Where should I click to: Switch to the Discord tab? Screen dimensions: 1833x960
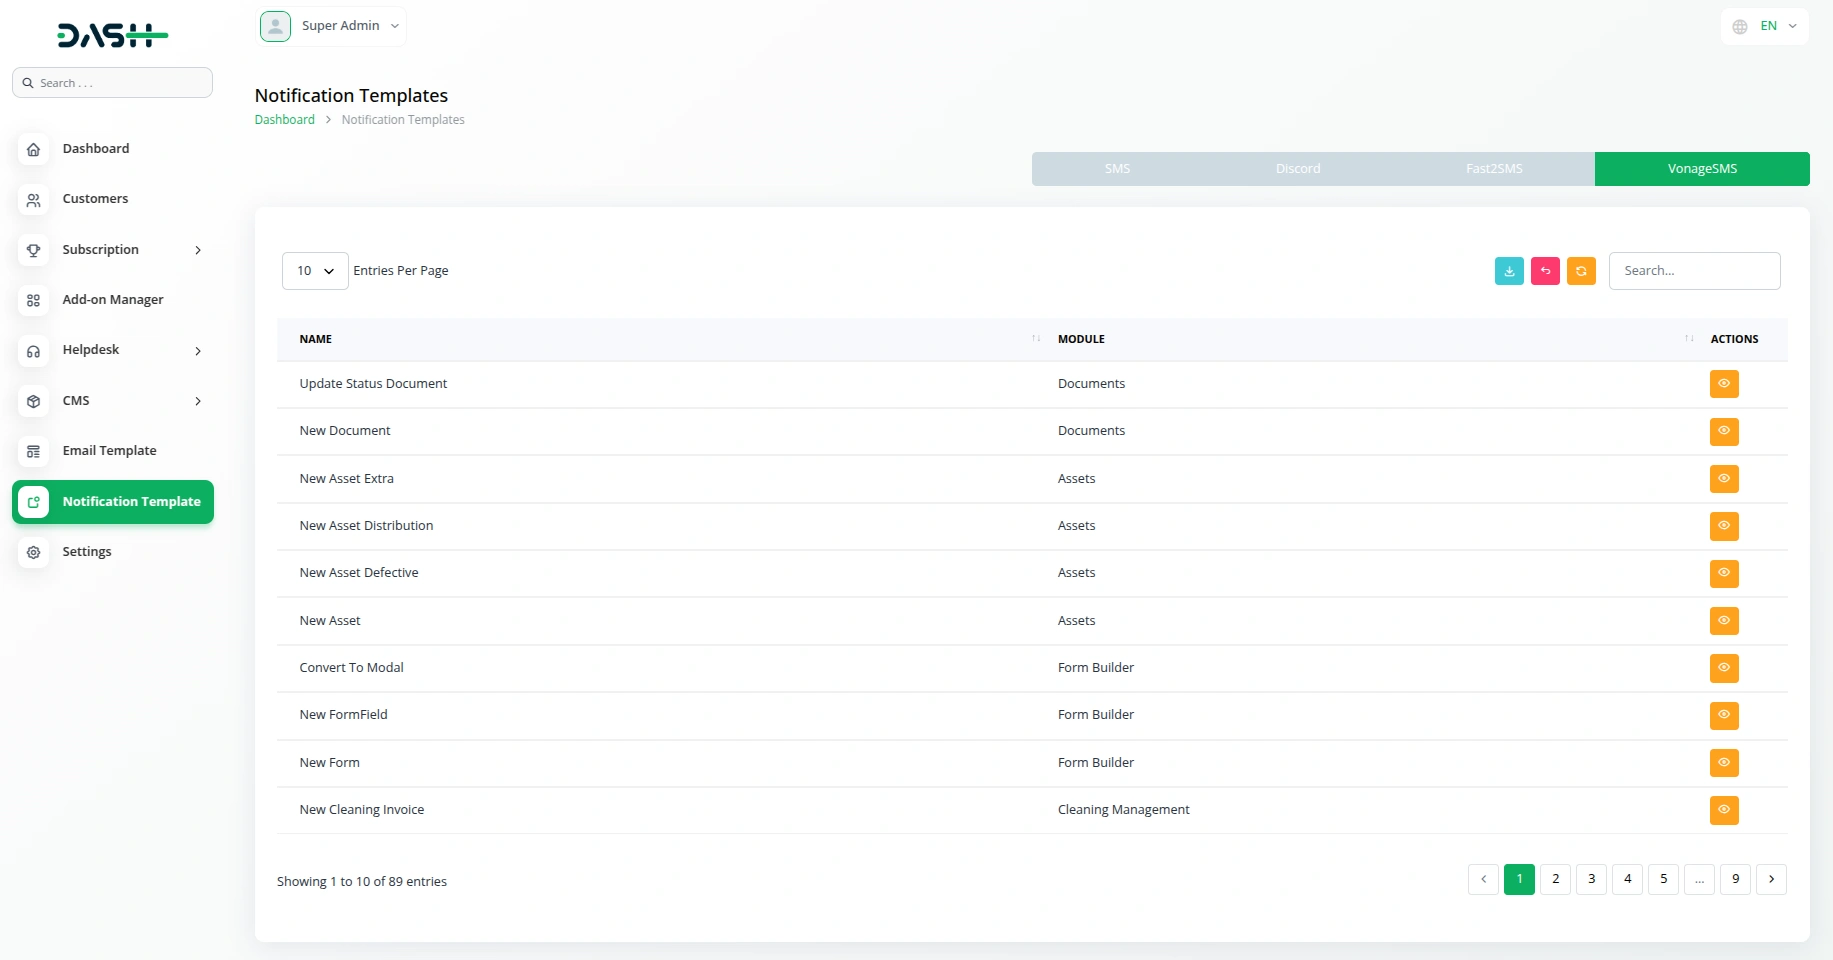[1297, 169]
